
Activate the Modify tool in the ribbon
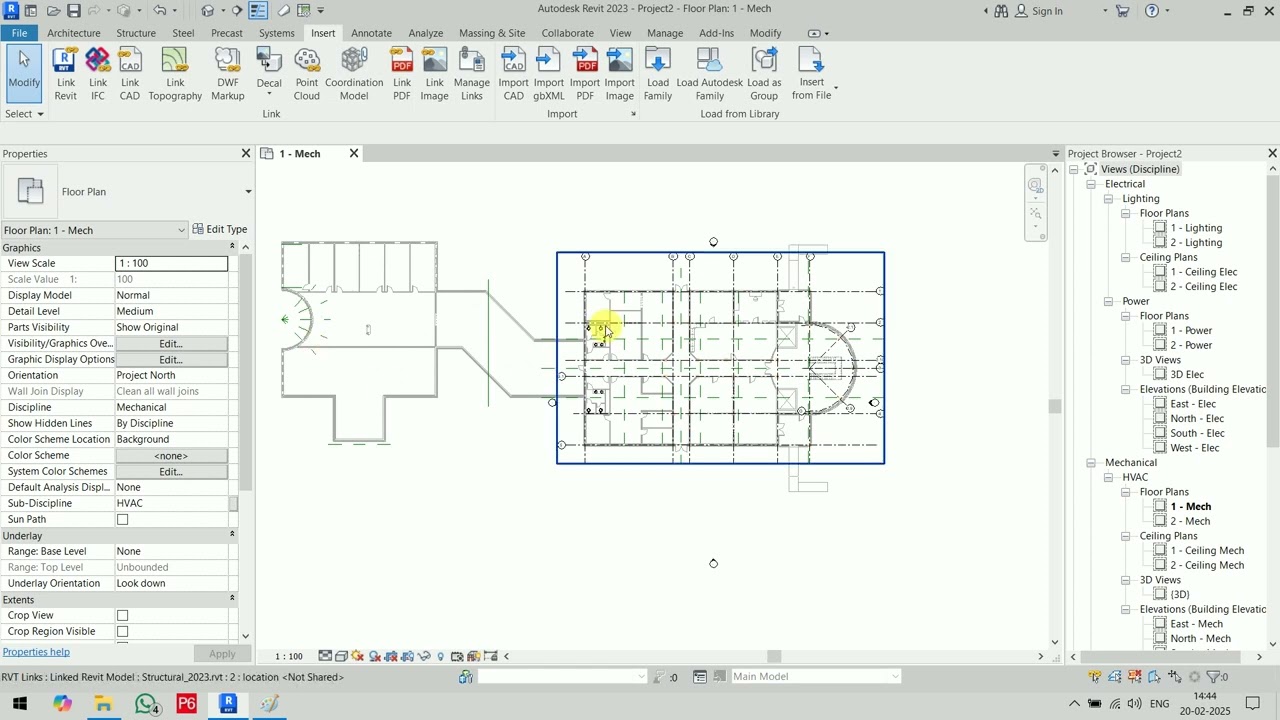point(24,72)
